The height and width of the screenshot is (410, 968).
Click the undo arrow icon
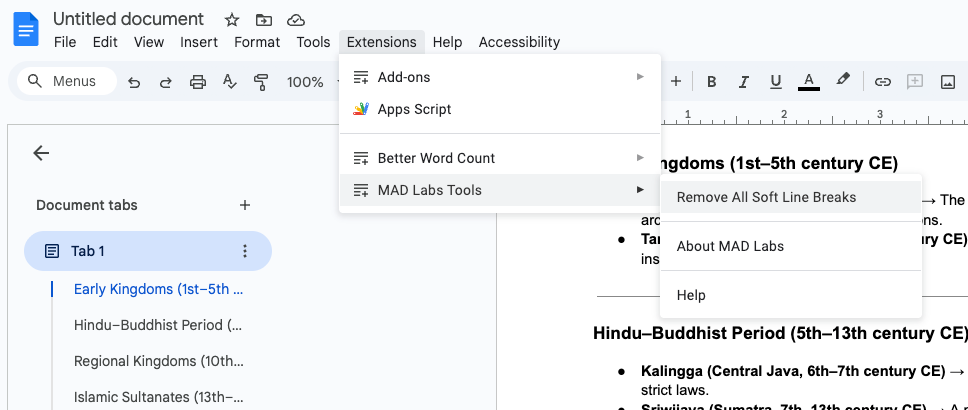point(134,82)
